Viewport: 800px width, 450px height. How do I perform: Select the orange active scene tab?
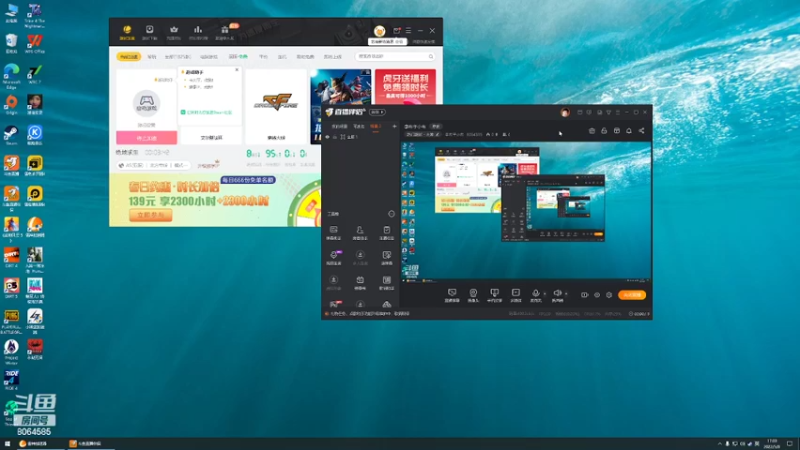376,127
